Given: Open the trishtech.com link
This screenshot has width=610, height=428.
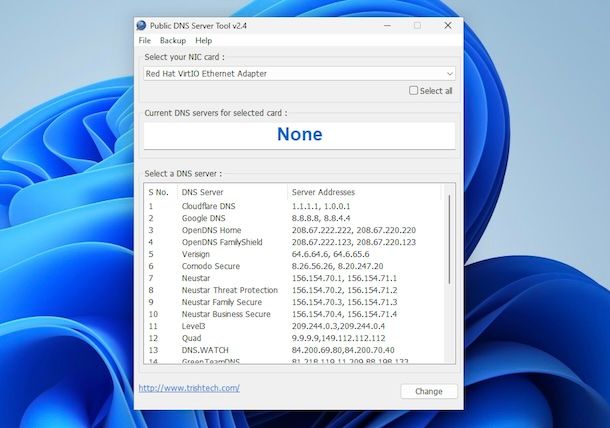Looking at the screenshot, I should [189, 388].
